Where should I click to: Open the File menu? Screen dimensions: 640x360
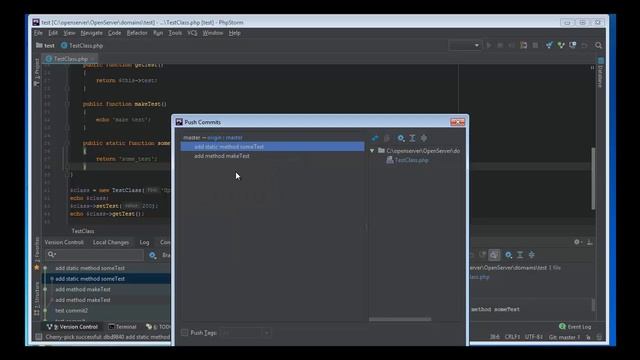point(38,33)
